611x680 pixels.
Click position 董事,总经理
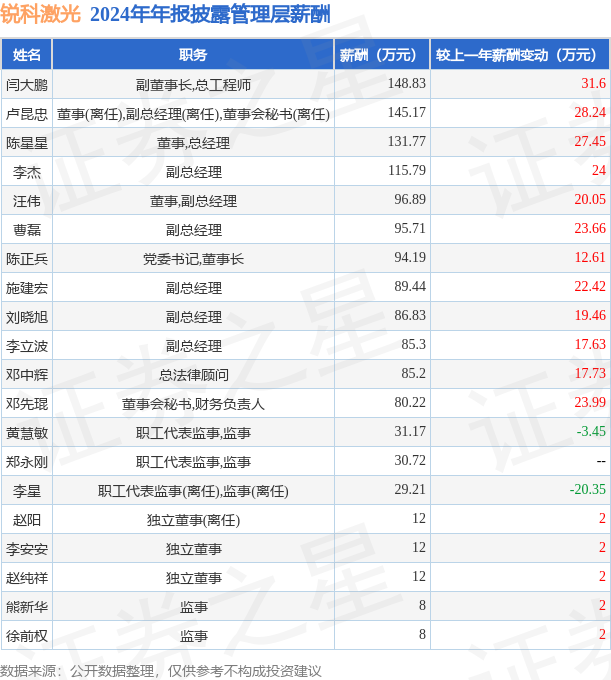pyautogui.click(x=193, y=143)
